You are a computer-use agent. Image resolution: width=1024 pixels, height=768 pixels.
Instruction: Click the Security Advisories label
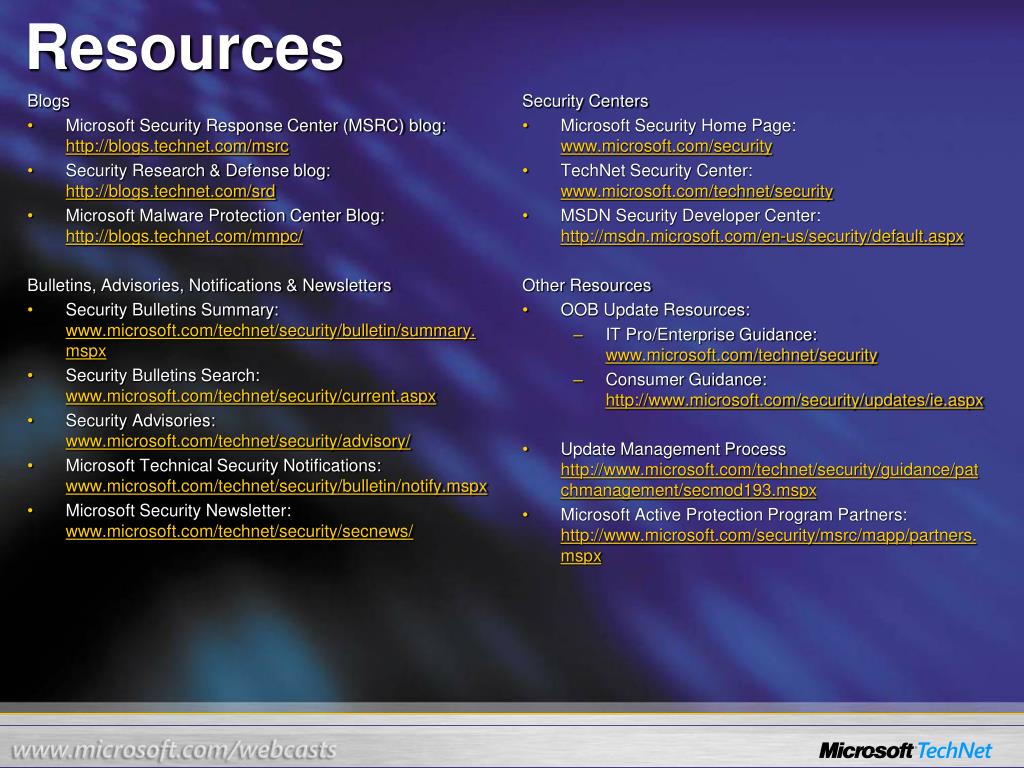pos(140,421)
